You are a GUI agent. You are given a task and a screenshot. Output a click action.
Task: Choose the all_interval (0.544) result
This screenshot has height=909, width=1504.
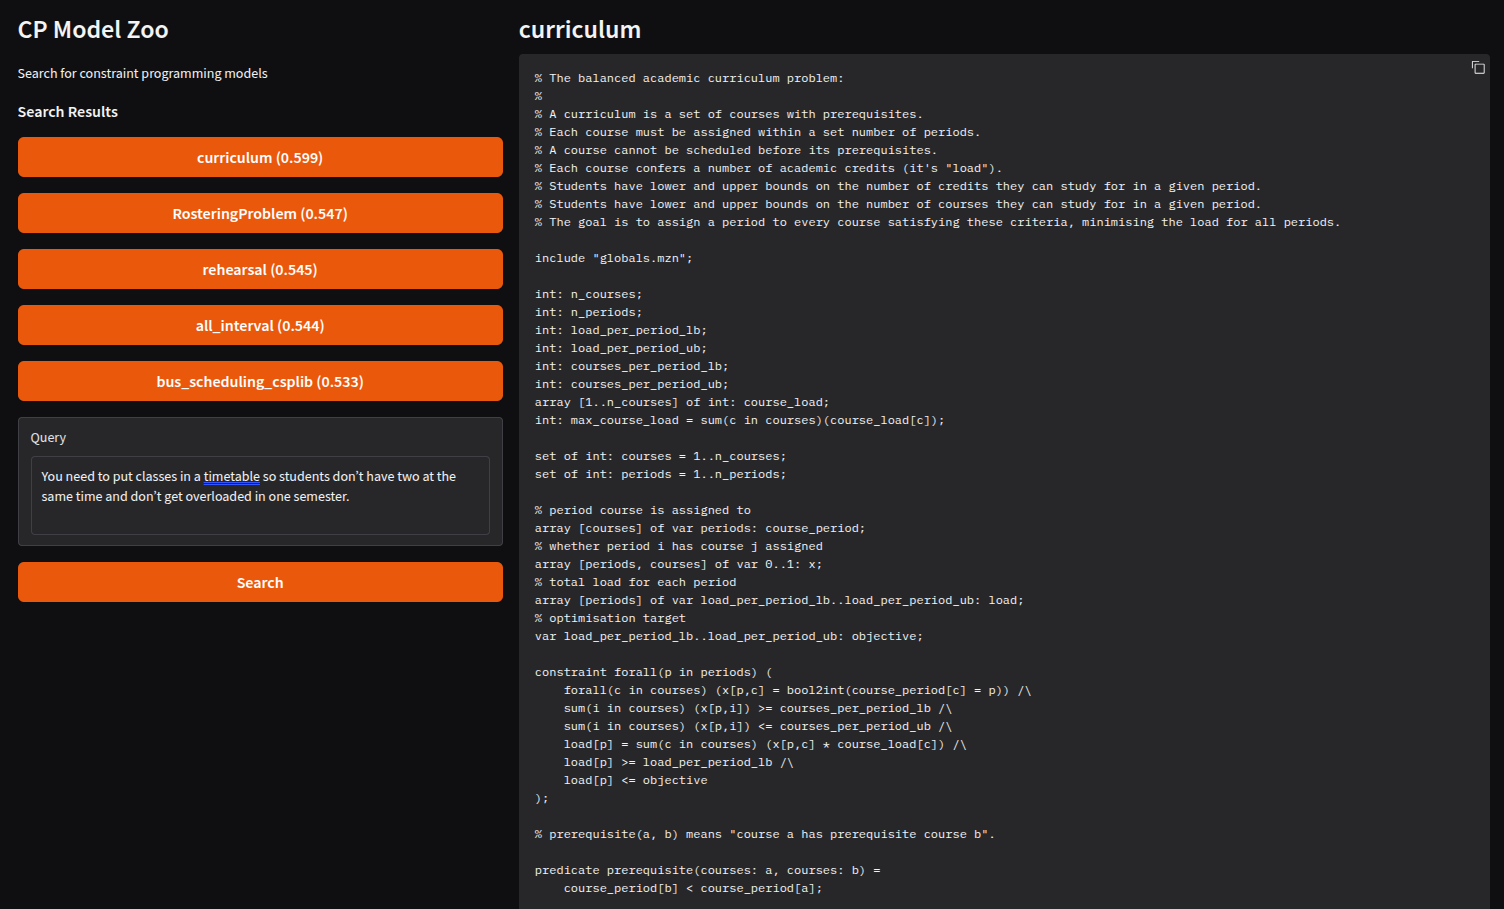click(x=260, y=326)
